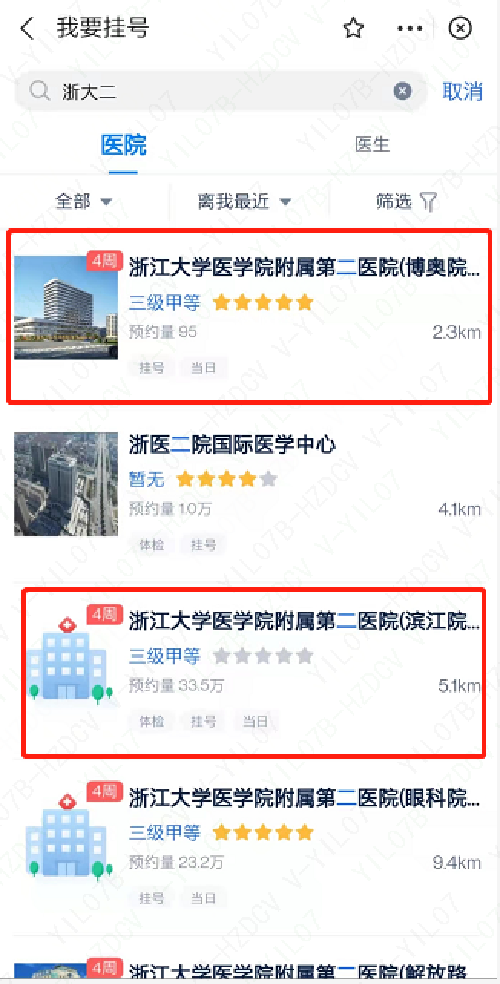500x984 pixels.
Task: Open the three-dots more menu
Action: click(410, 28)
